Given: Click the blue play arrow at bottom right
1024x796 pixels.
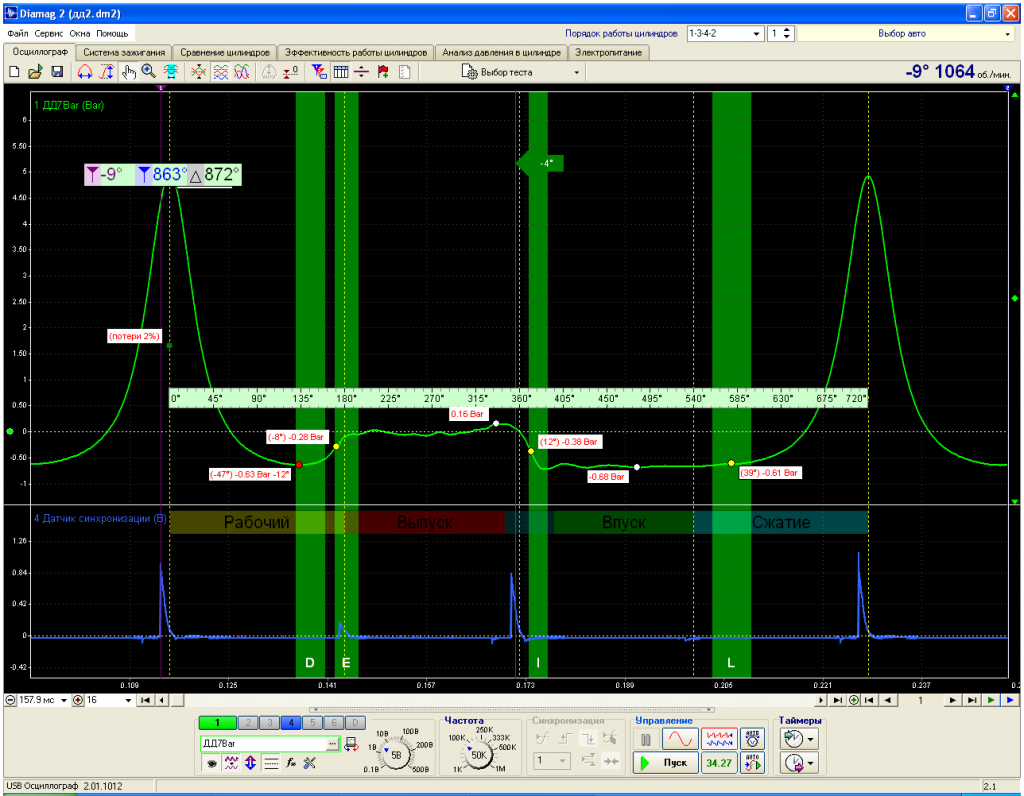Looking at the screenshot, I should (x=1010, y=700).
